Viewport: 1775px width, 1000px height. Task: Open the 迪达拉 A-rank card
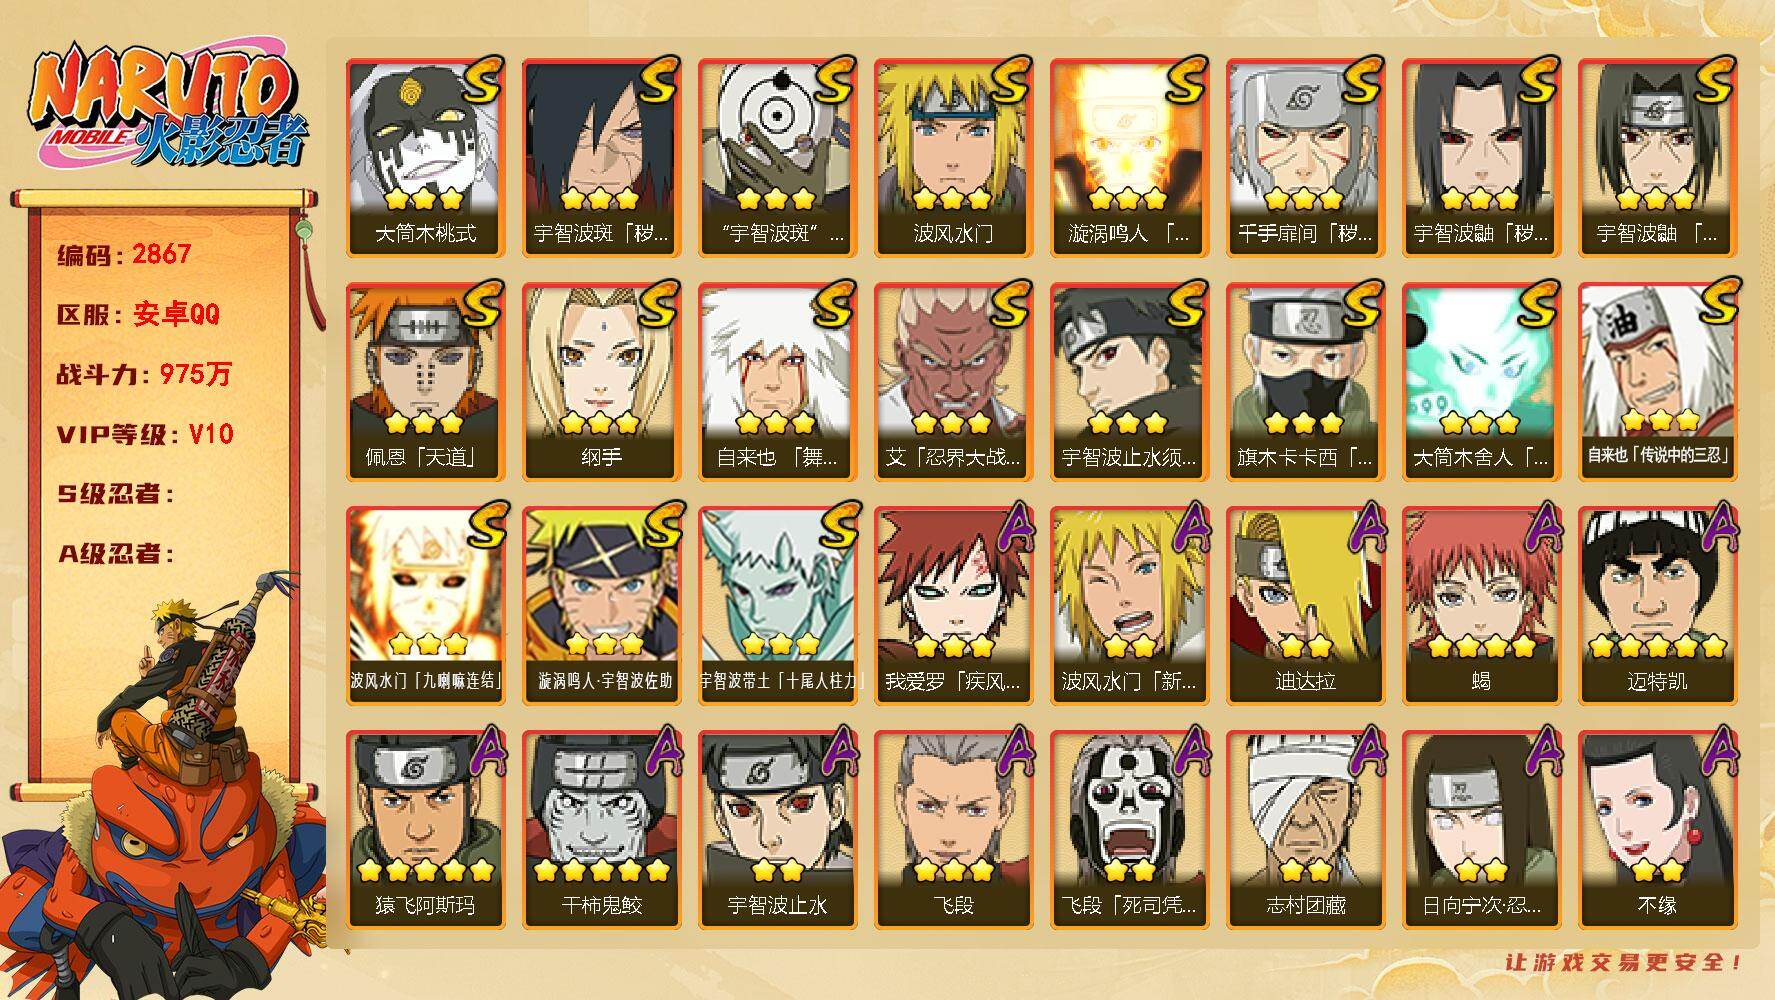pos(1305,606)
